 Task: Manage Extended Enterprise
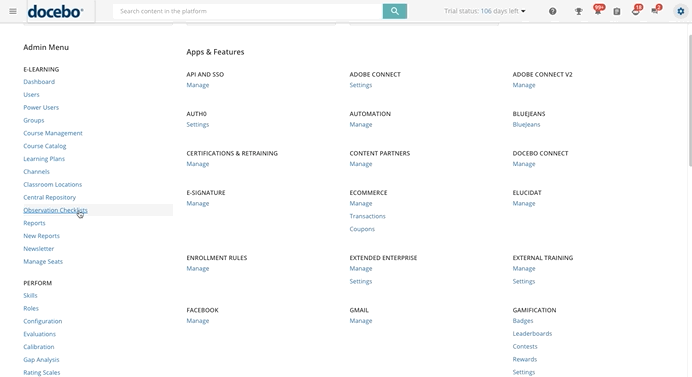point(361,268)
